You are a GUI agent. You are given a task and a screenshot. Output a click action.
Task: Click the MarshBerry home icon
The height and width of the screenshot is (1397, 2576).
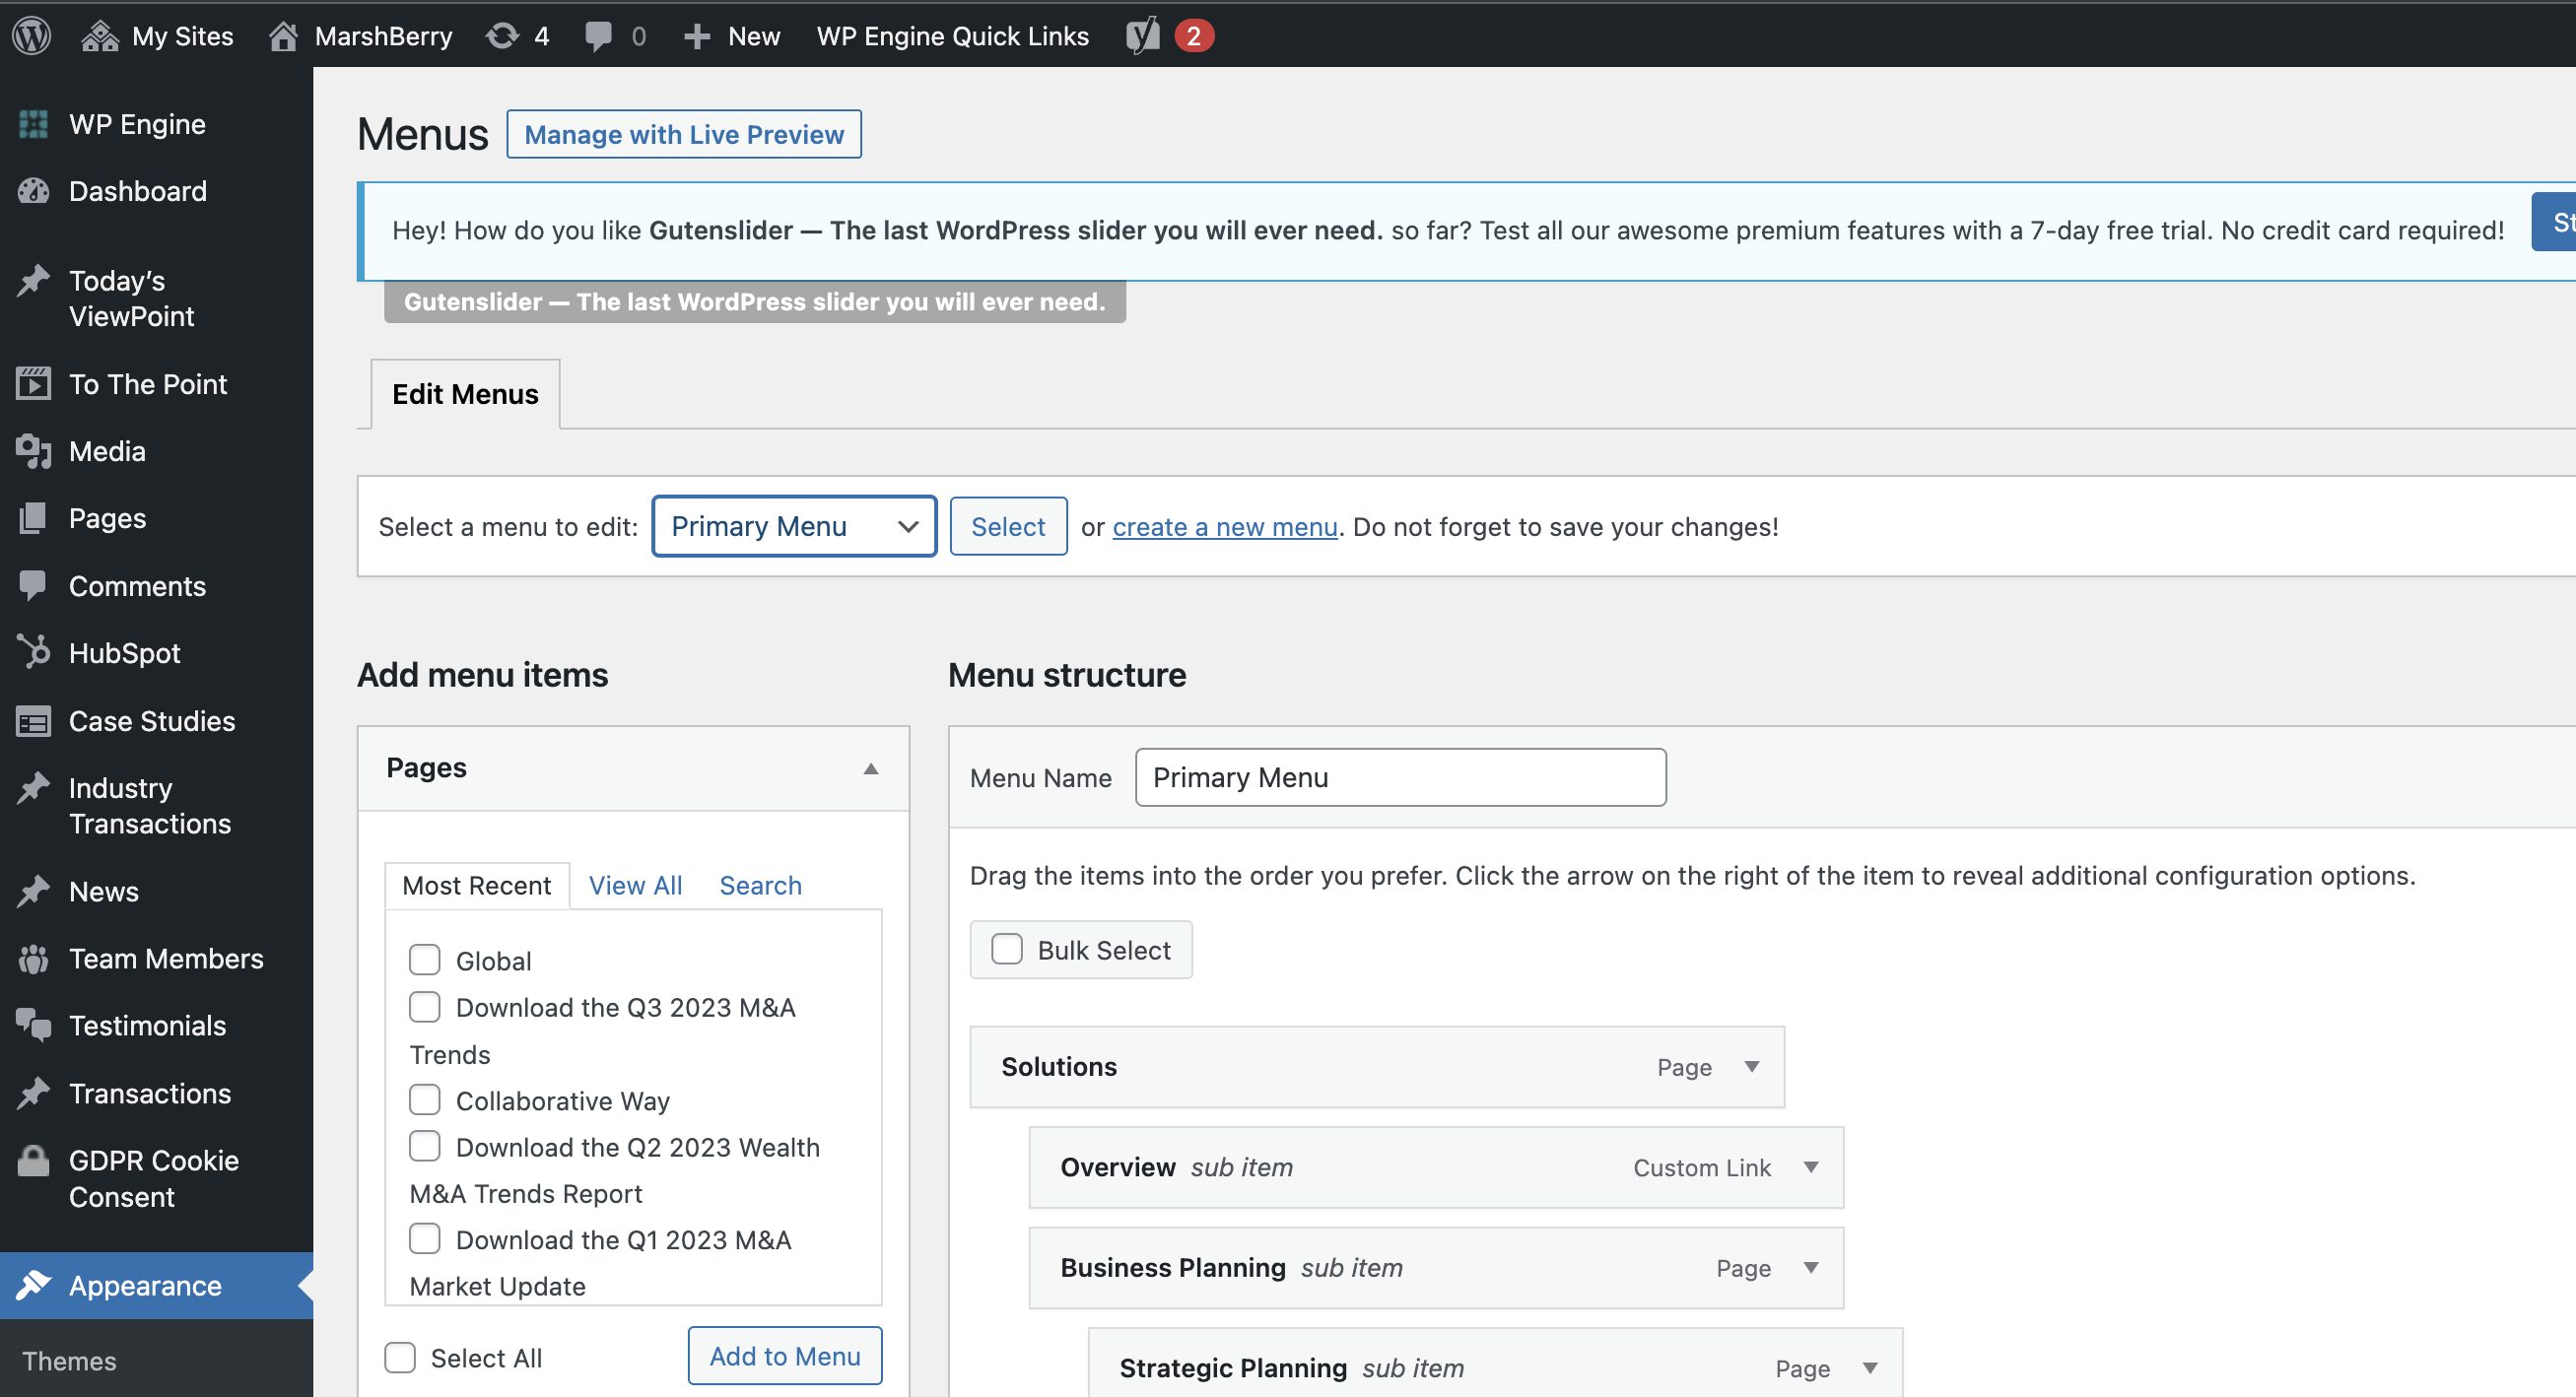point(283,36)
